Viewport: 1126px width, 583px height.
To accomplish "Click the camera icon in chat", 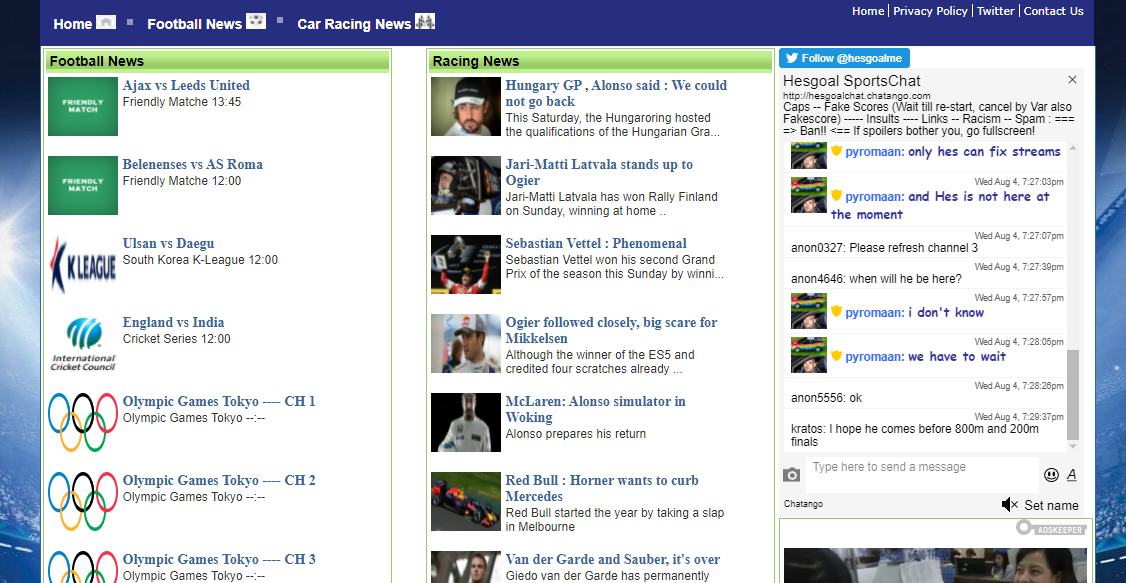I will [x=791, y=475].
